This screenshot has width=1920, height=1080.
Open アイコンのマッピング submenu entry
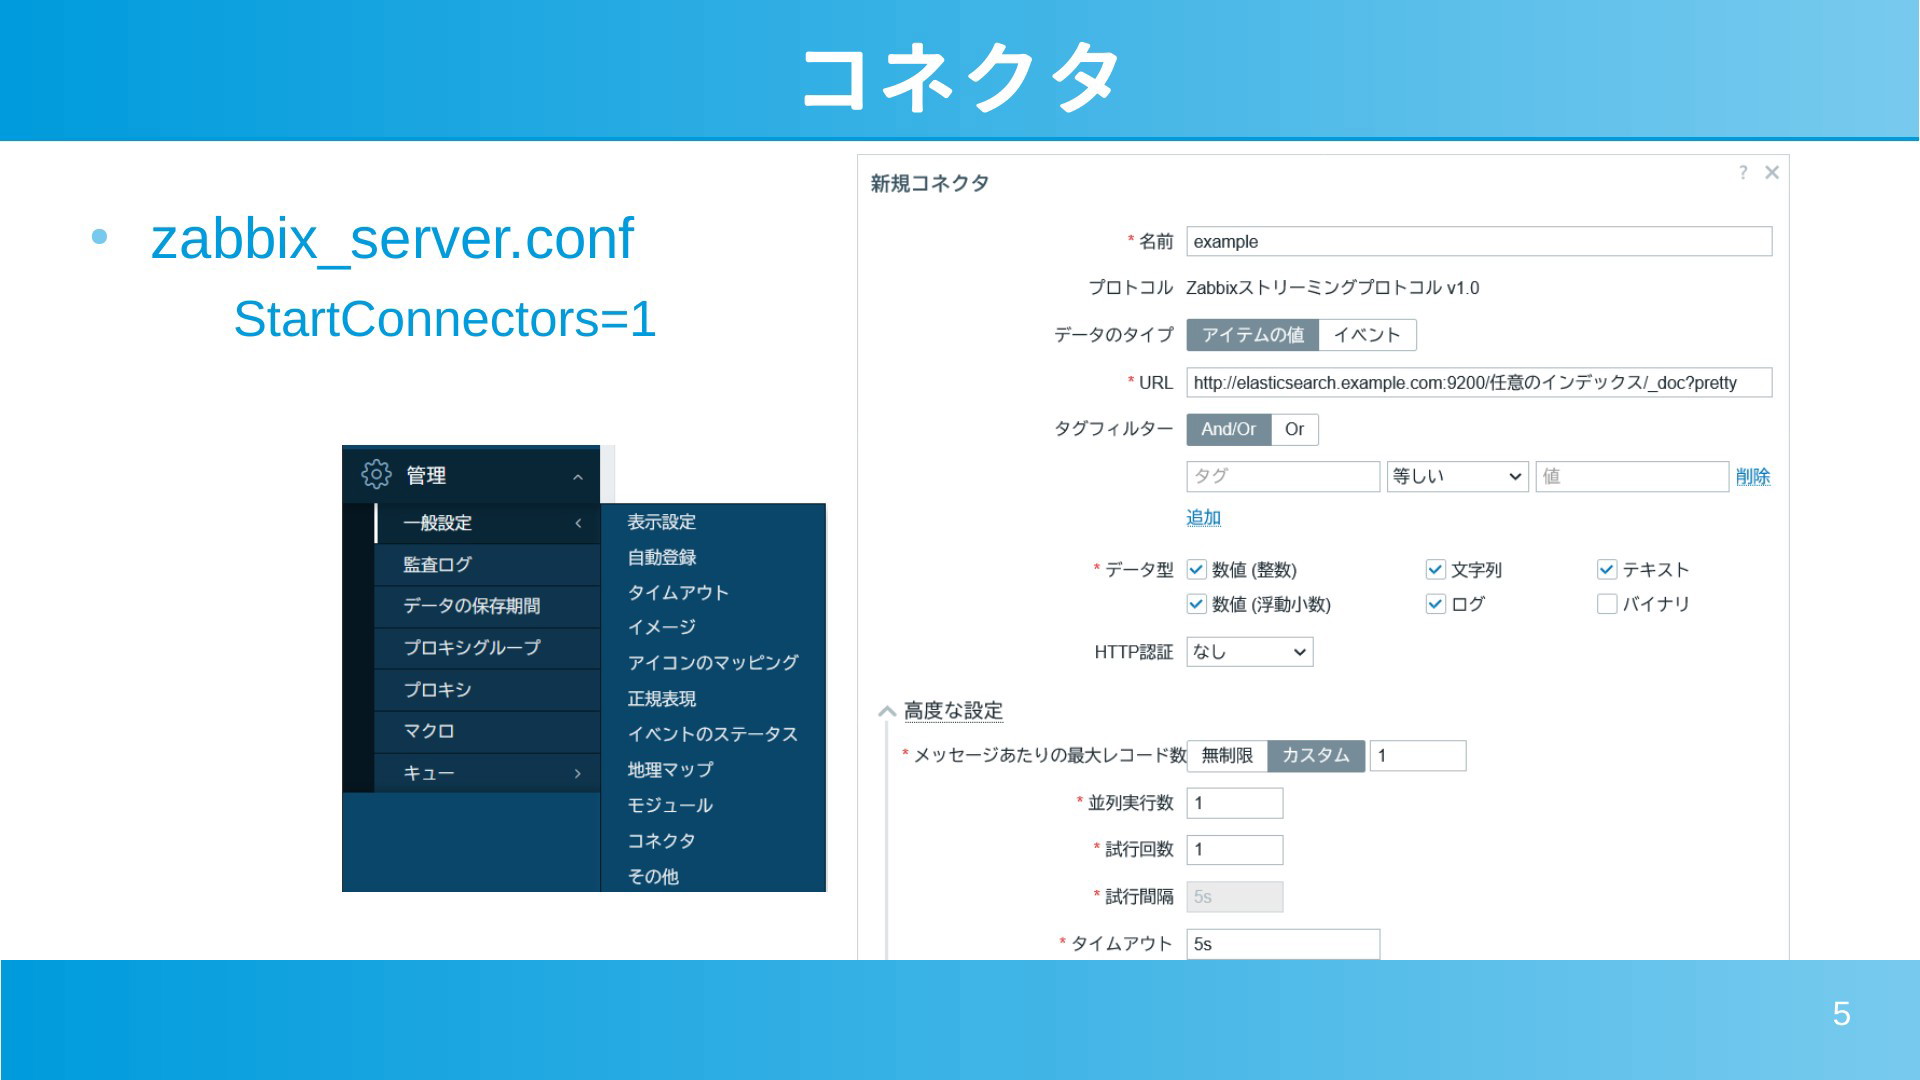[713, 662]
